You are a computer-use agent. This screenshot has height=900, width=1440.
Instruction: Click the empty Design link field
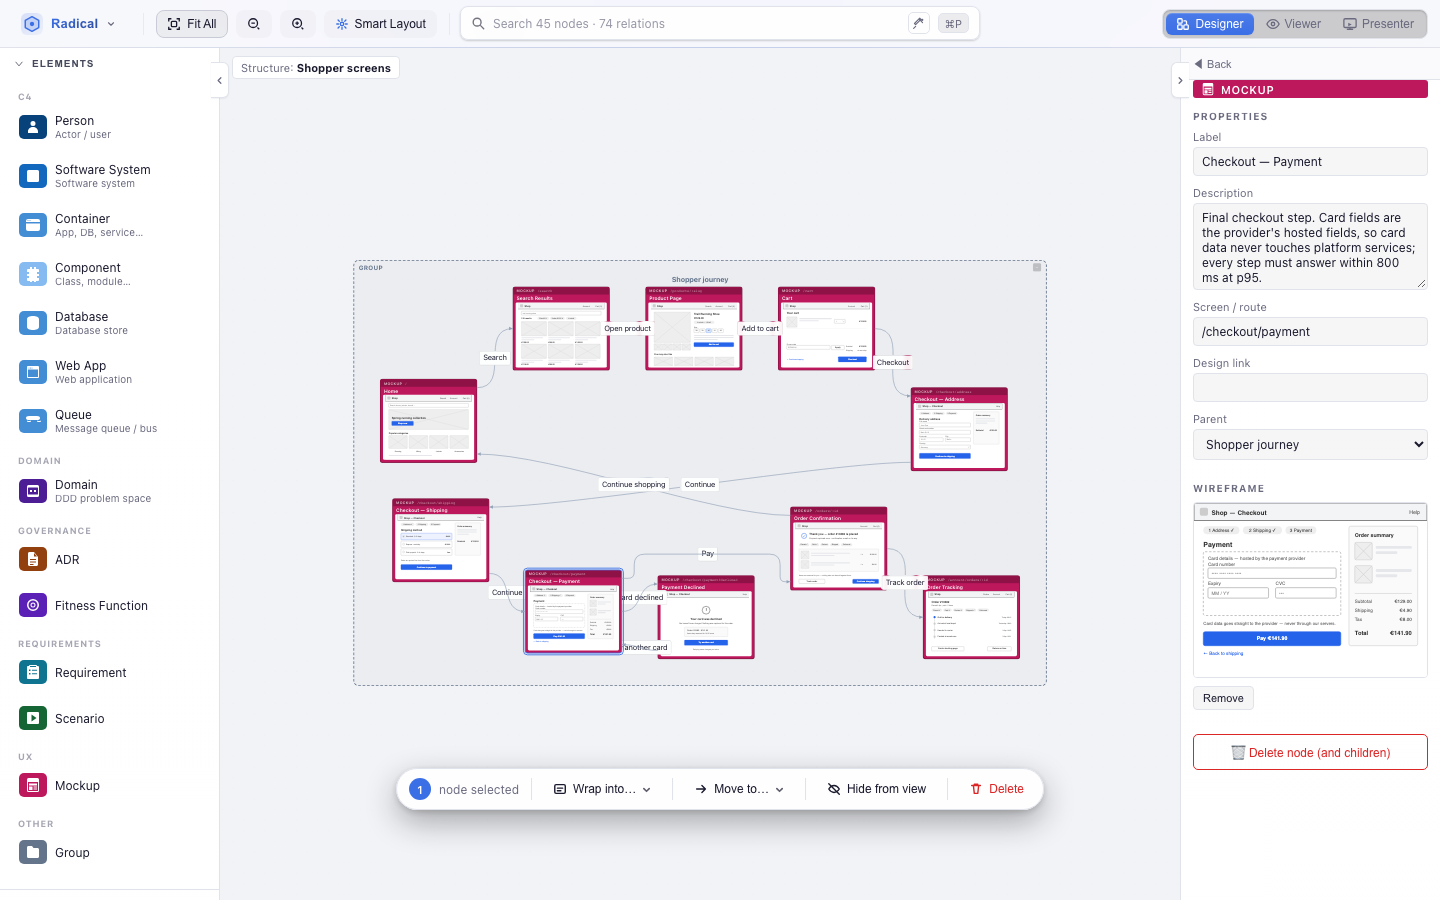pos(1310,388)
